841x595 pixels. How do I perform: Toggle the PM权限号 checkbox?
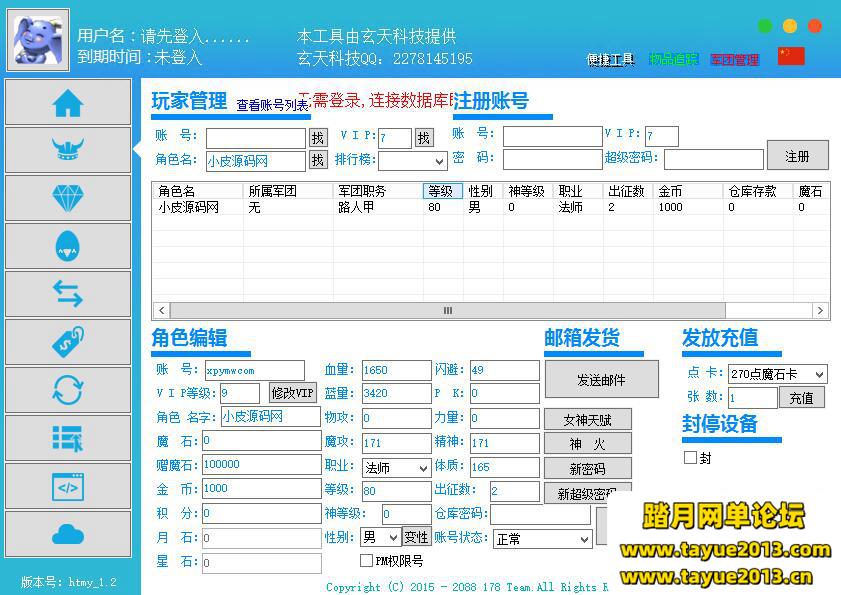click(x=366, y=561)
